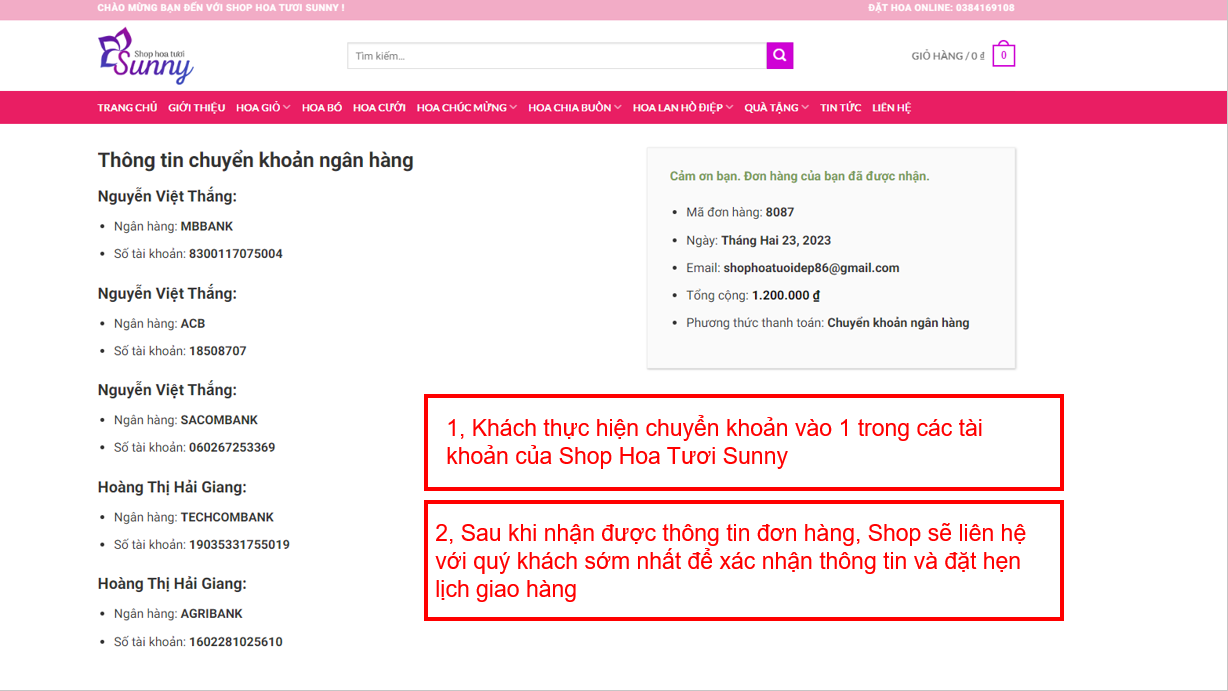Open the HOA CƯỚI menu item
Screen dimensions: 1228x691
tap(379, 108)
